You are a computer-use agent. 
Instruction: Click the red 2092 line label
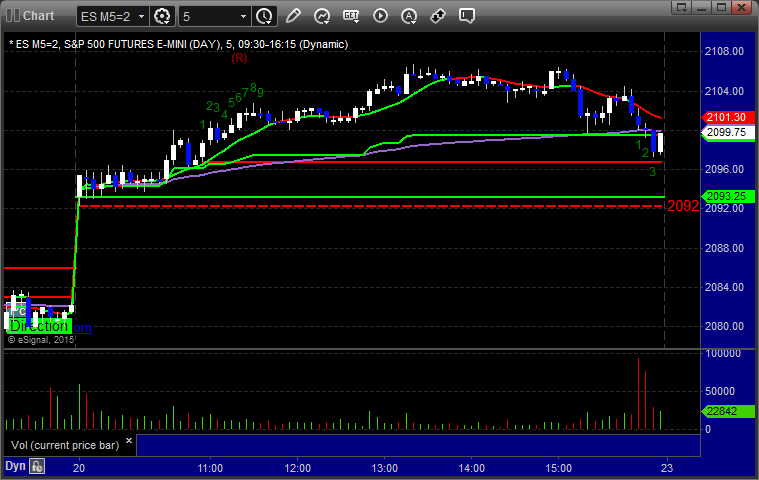click(683, 206)
